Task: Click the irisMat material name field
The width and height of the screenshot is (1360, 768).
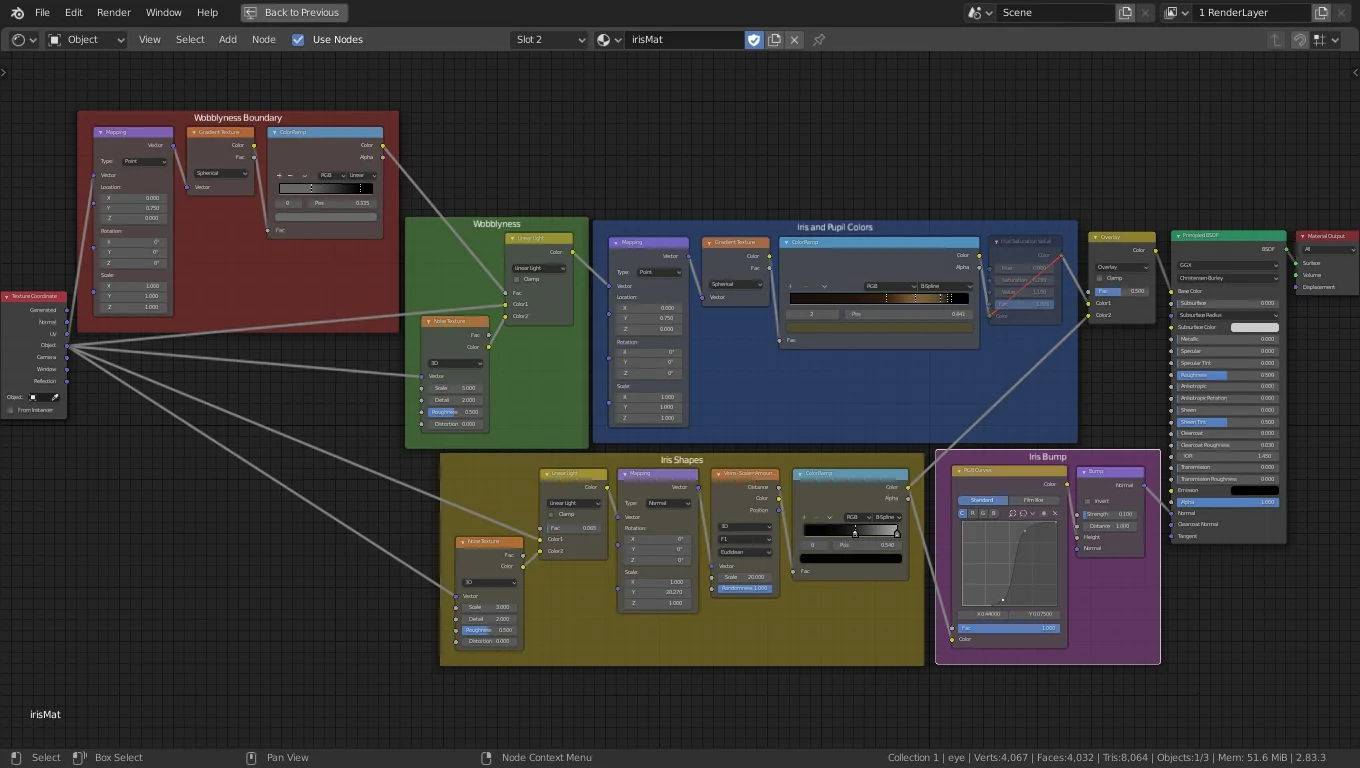Action: pyautogui.click(x=684, y=40)
